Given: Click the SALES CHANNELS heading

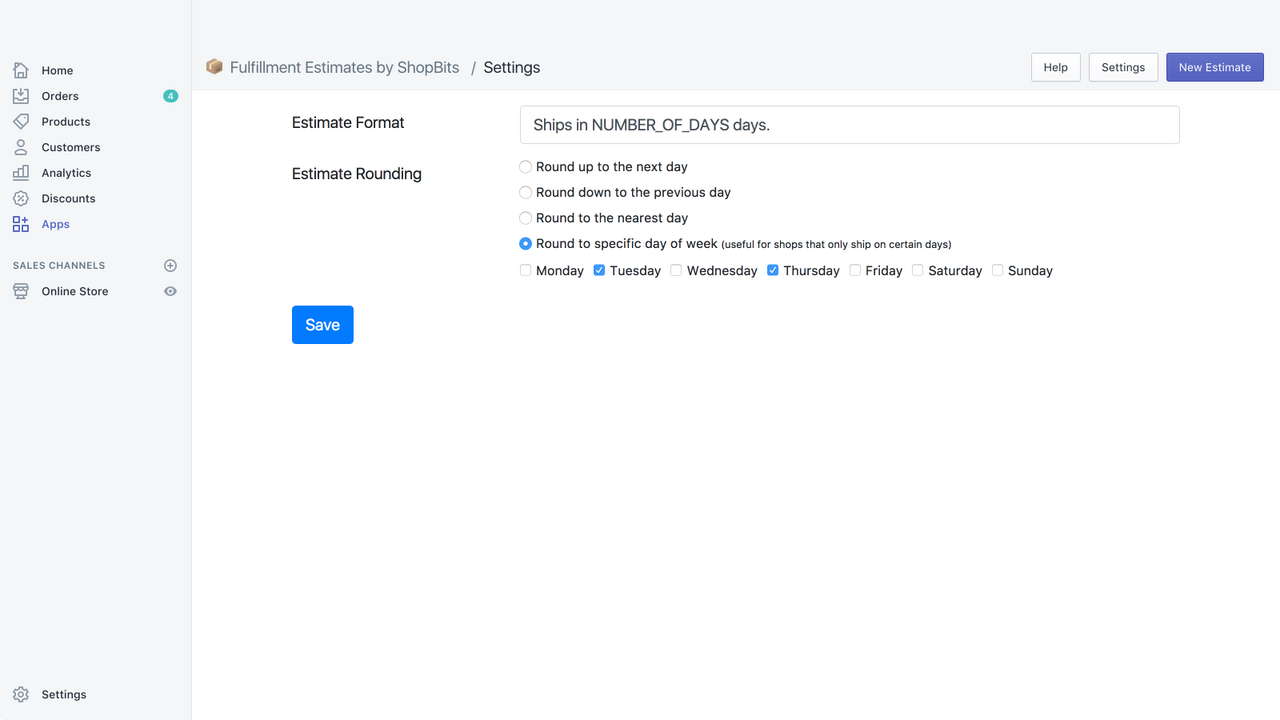Looking at the screenshot, I should (x=59, y=266).
